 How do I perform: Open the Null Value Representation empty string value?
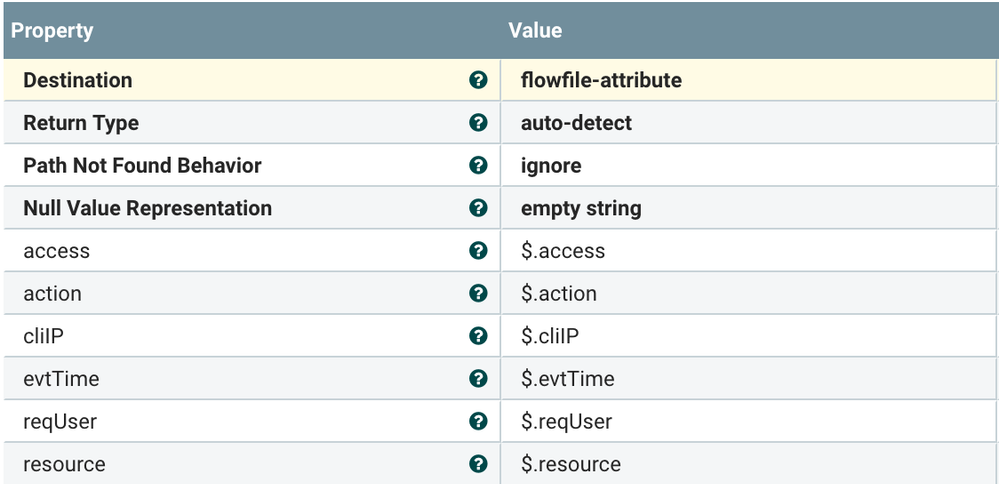[x=581, y=208]
